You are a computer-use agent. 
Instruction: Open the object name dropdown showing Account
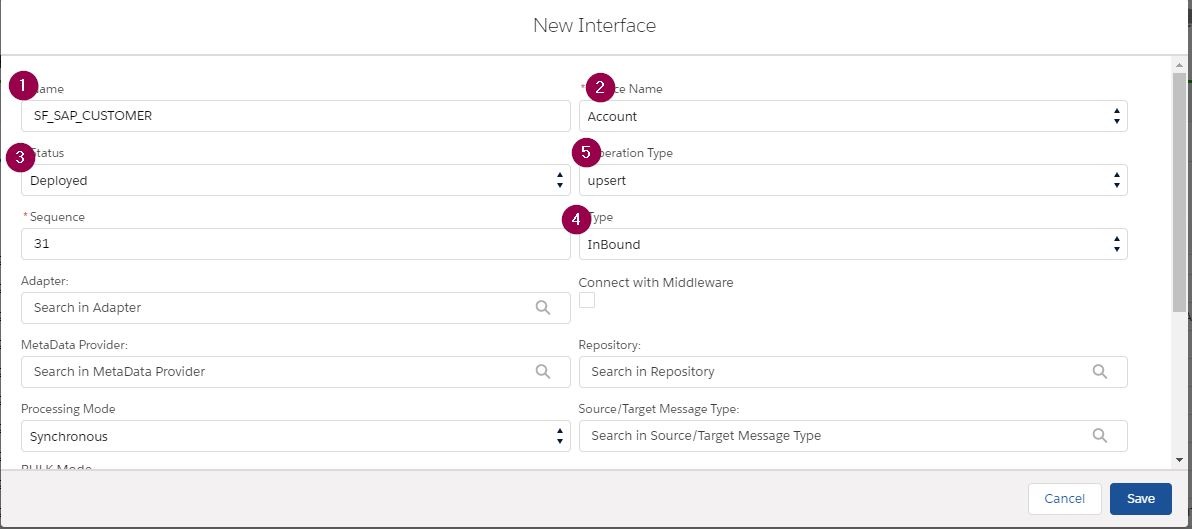point(852,117)
